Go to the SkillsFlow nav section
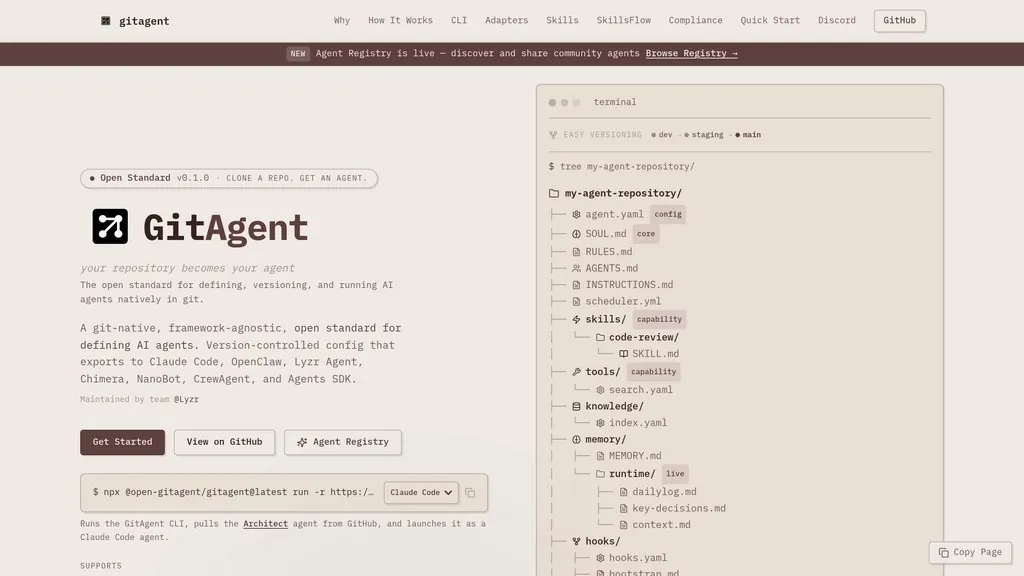The height and width of the screenshot is (576, 1024). [x=623, y=20]
